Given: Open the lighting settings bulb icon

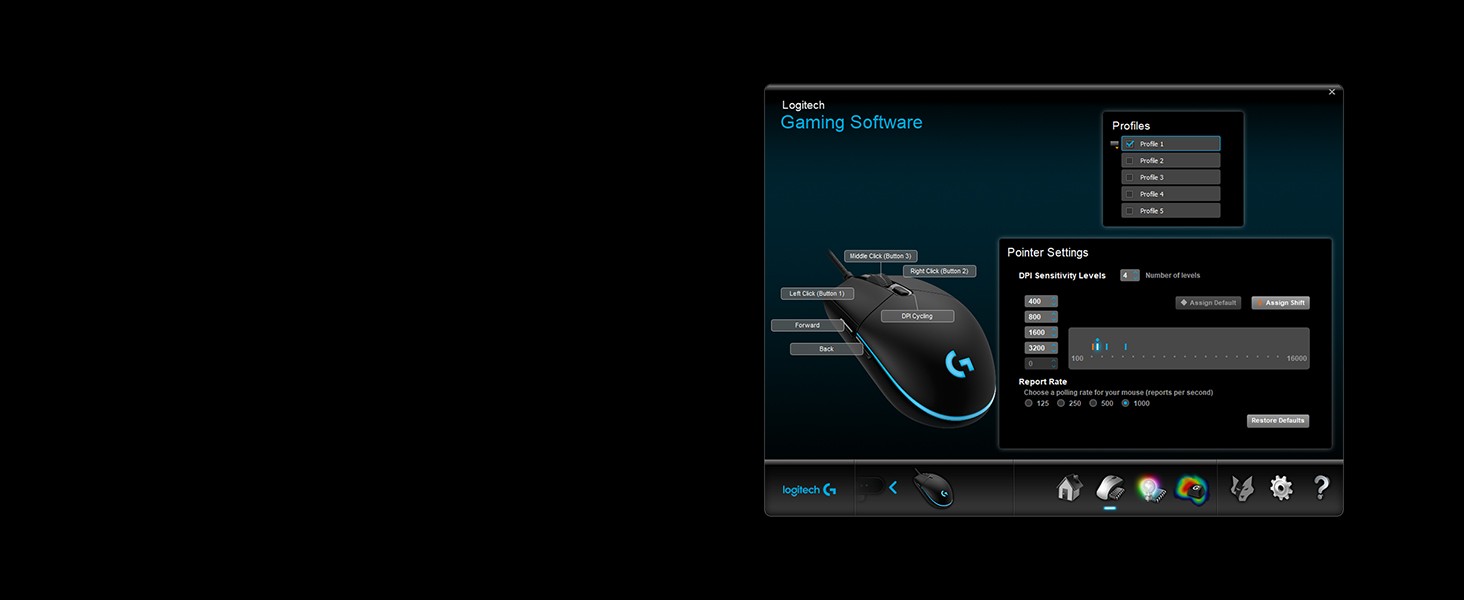Looking at the screenshot, I should tap(1150, 489).
